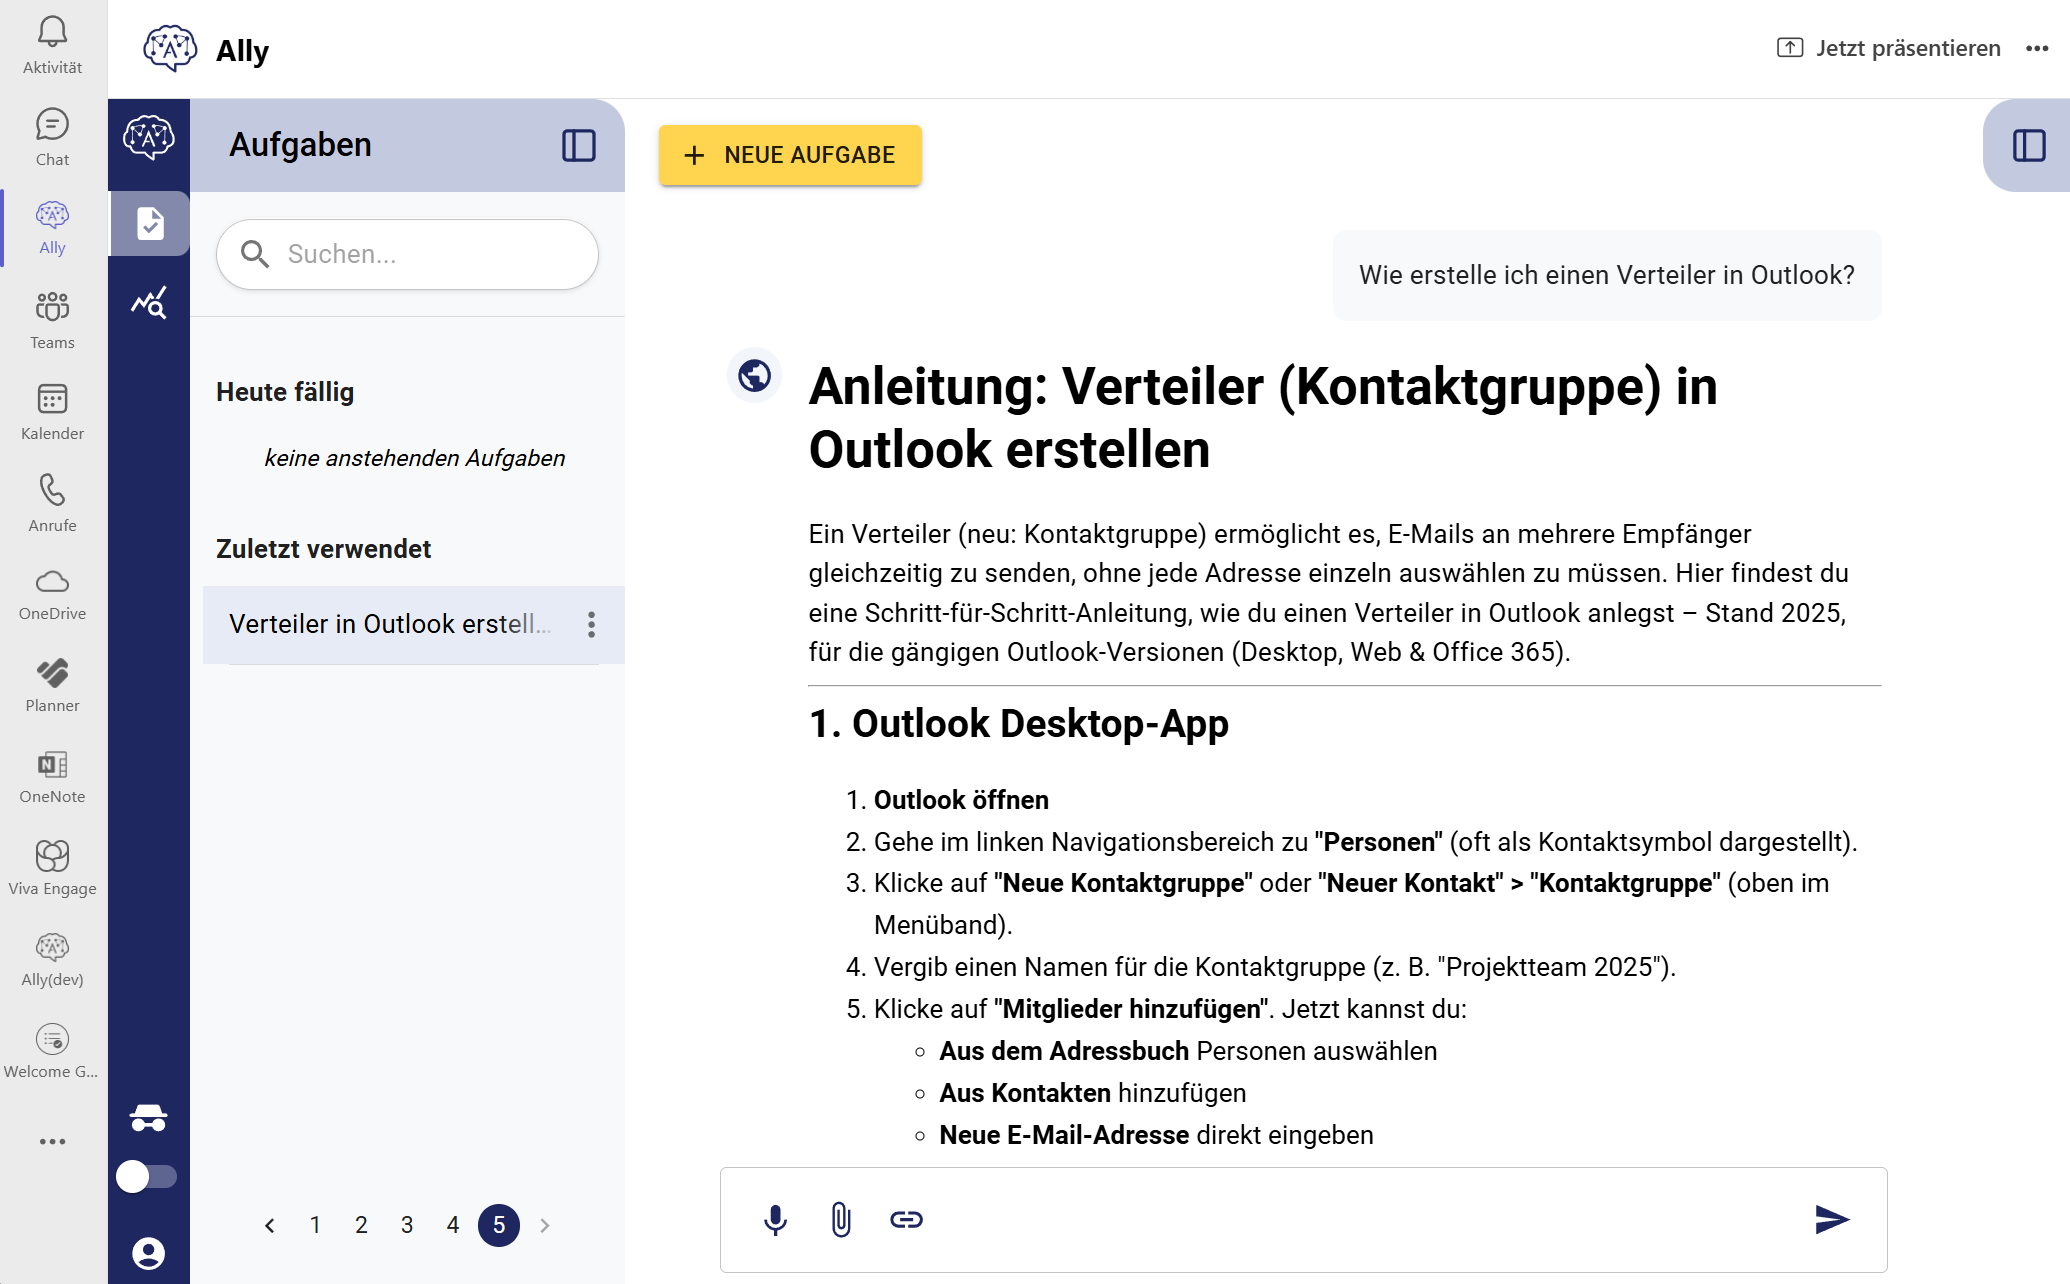Click 'keine anstehenden Aufgaben' text
The image size is (2070, 1284).
415,458
